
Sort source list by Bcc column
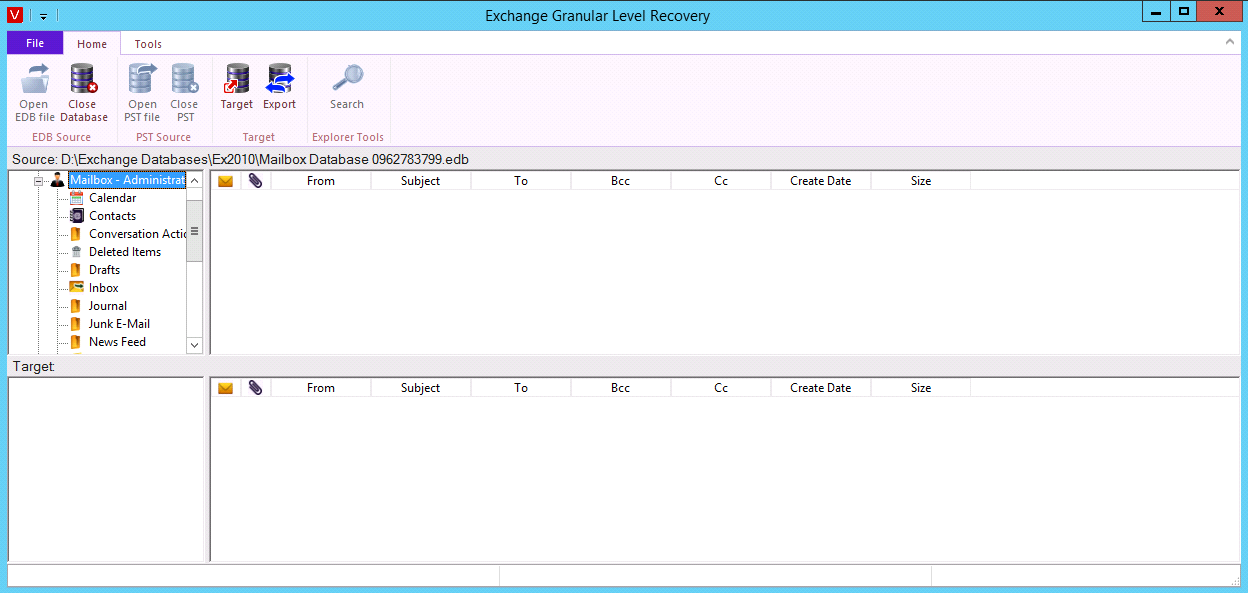pyautogui.click(x=621, y=181)
